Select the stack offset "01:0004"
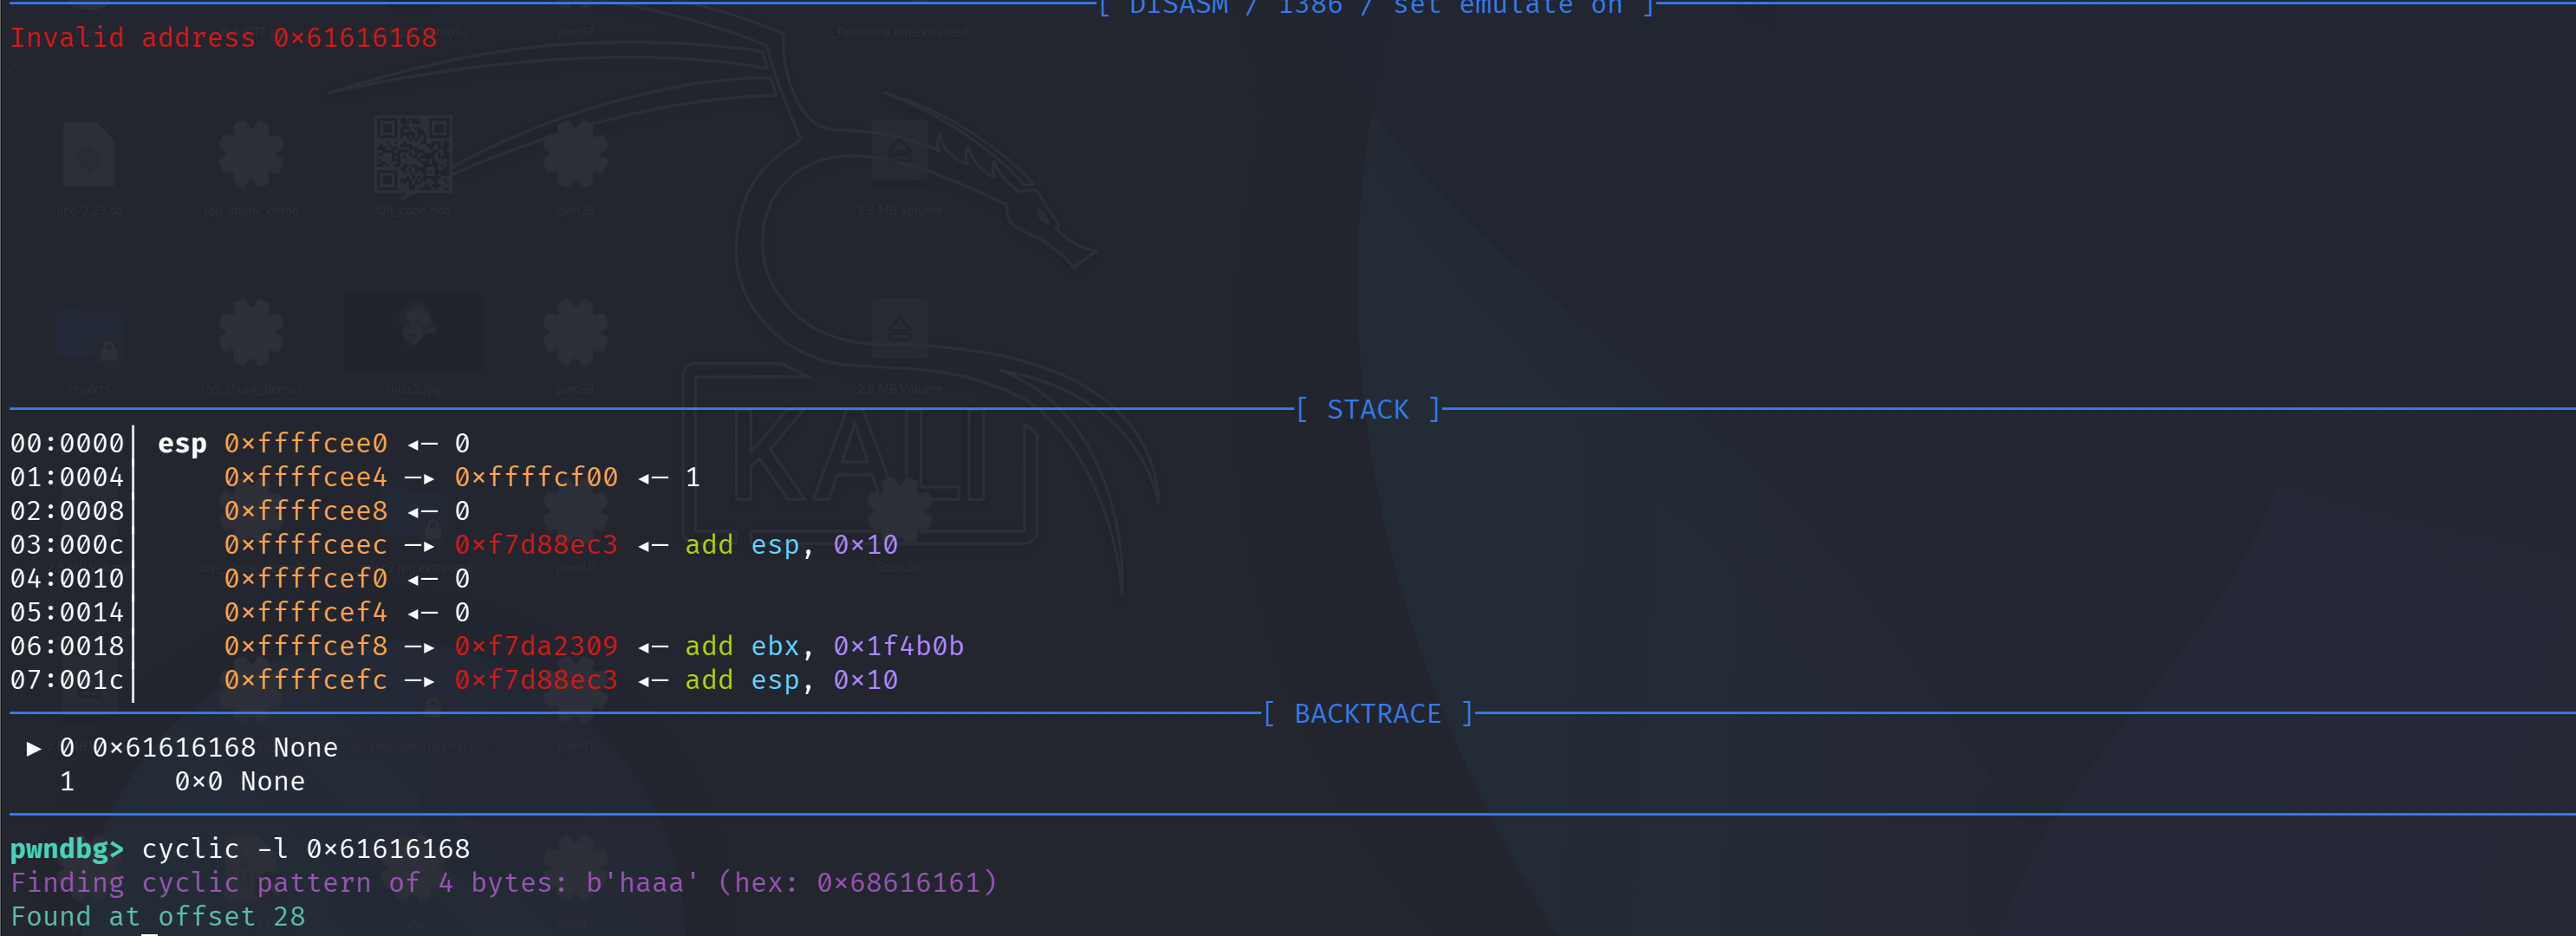The image size is (2576, 936). pos(67,477)
